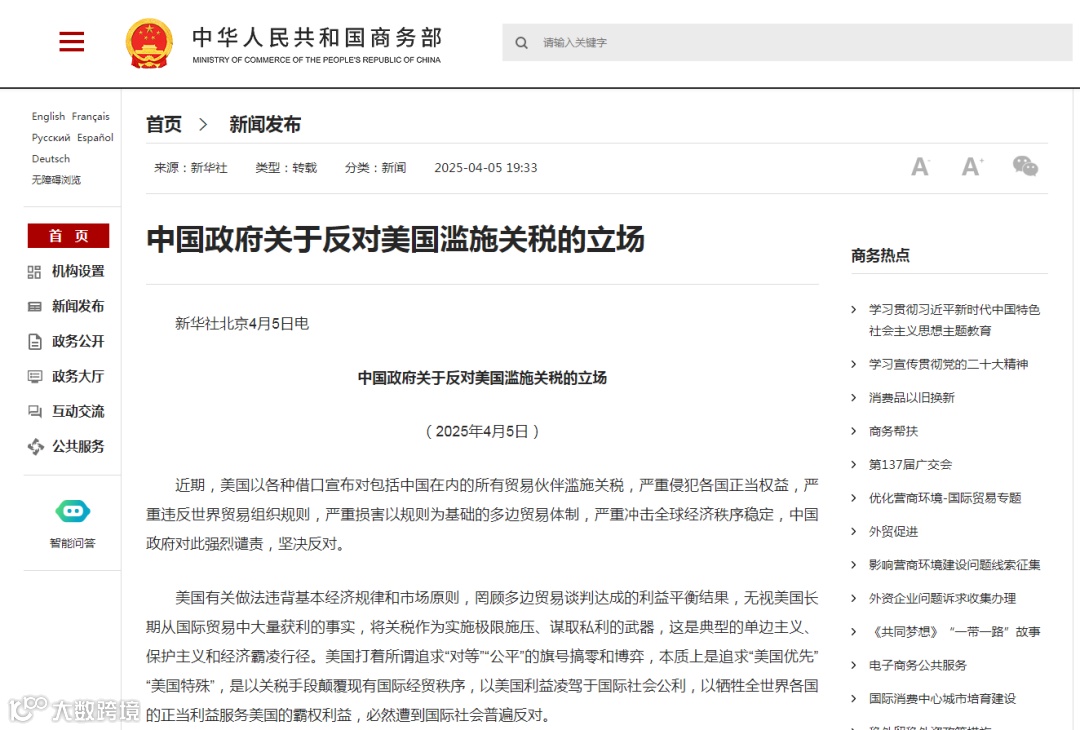Click chevron beside 第137届广交会
Image resolution: width=1080 pixels, height=730 pixels.
(854, 465)
